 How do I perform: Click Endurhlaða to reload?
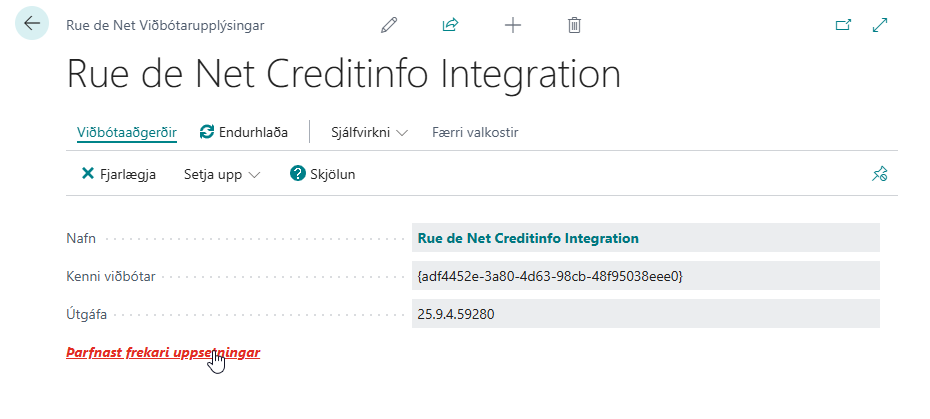click(244, 132)
